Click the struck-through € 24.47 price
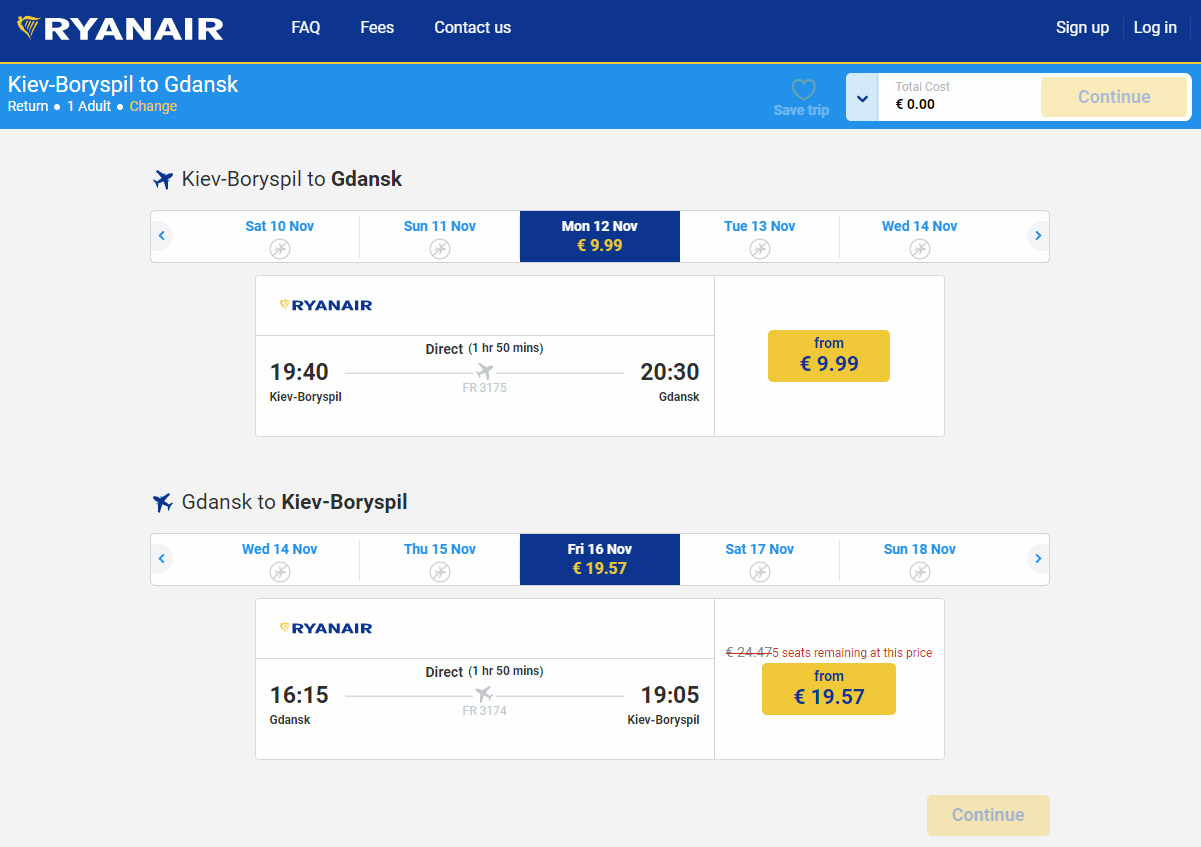 (x=749, y=653)
